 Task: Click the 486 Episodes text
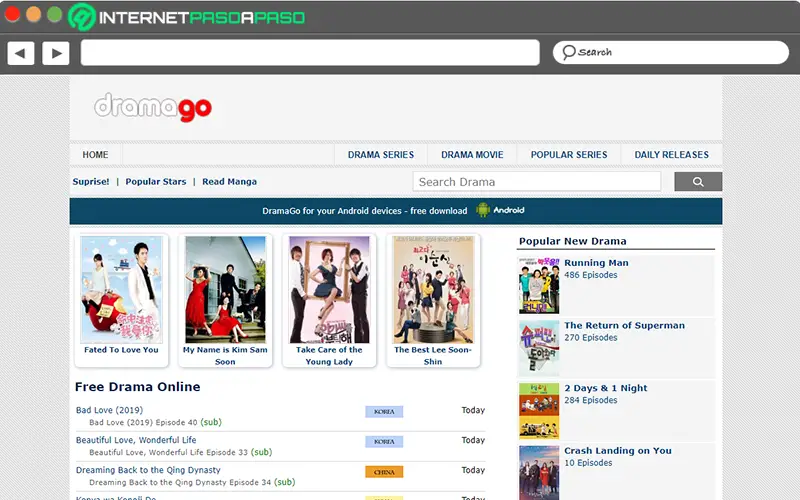pyautogui.click(x=590, y=275)
